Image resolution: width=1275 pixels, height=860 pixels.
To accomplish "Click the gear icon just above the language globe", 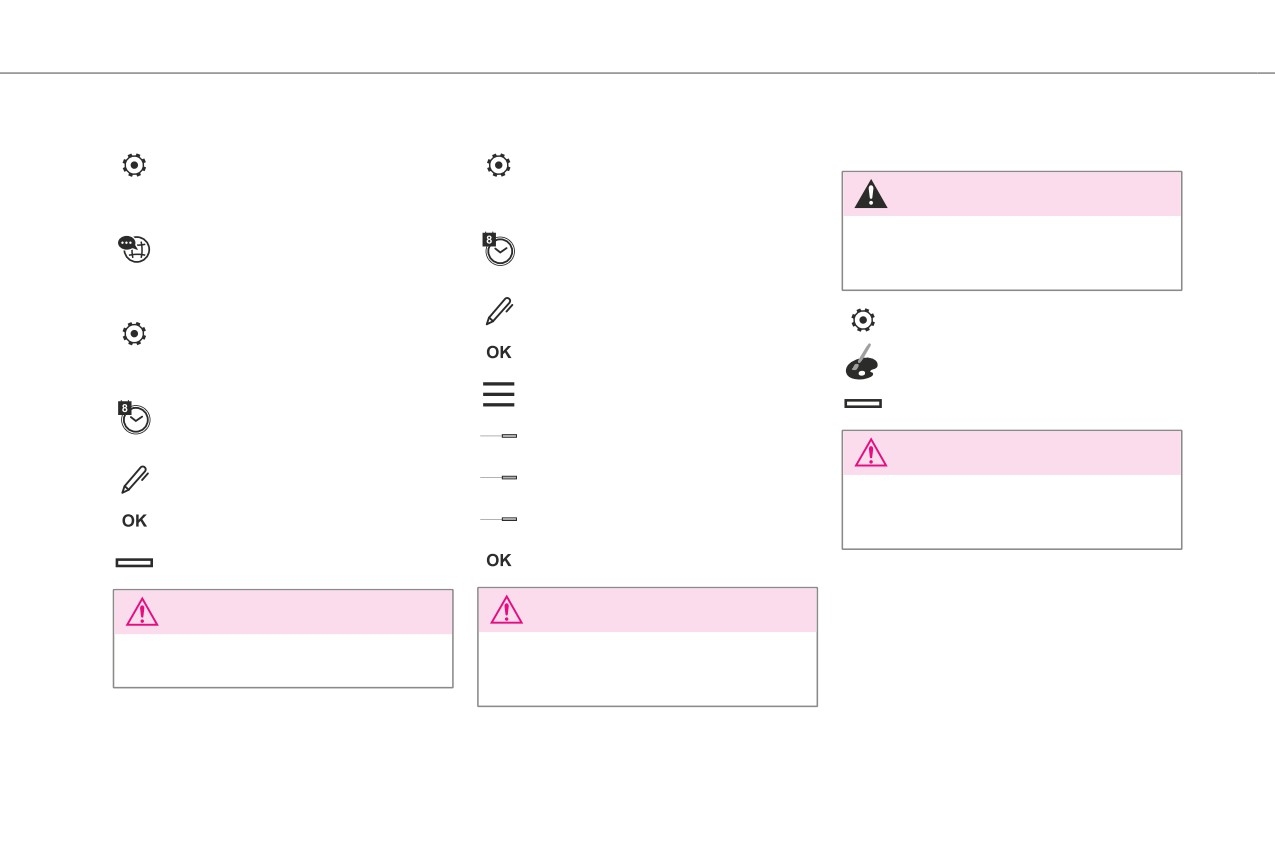I will pyautogui.click(x=134, y=165).
